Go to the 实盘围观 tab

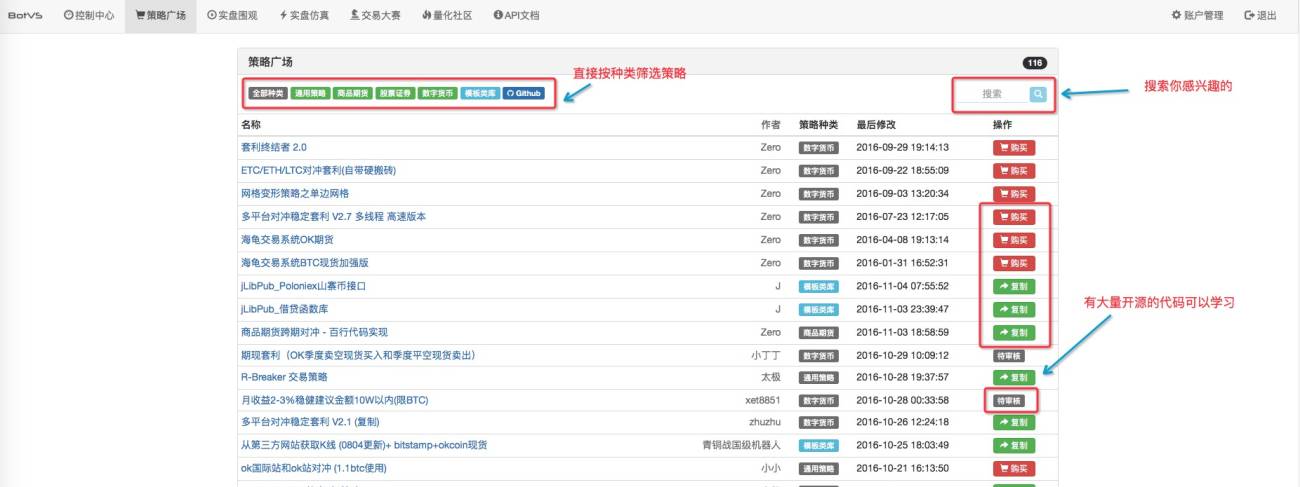point(232,16)
